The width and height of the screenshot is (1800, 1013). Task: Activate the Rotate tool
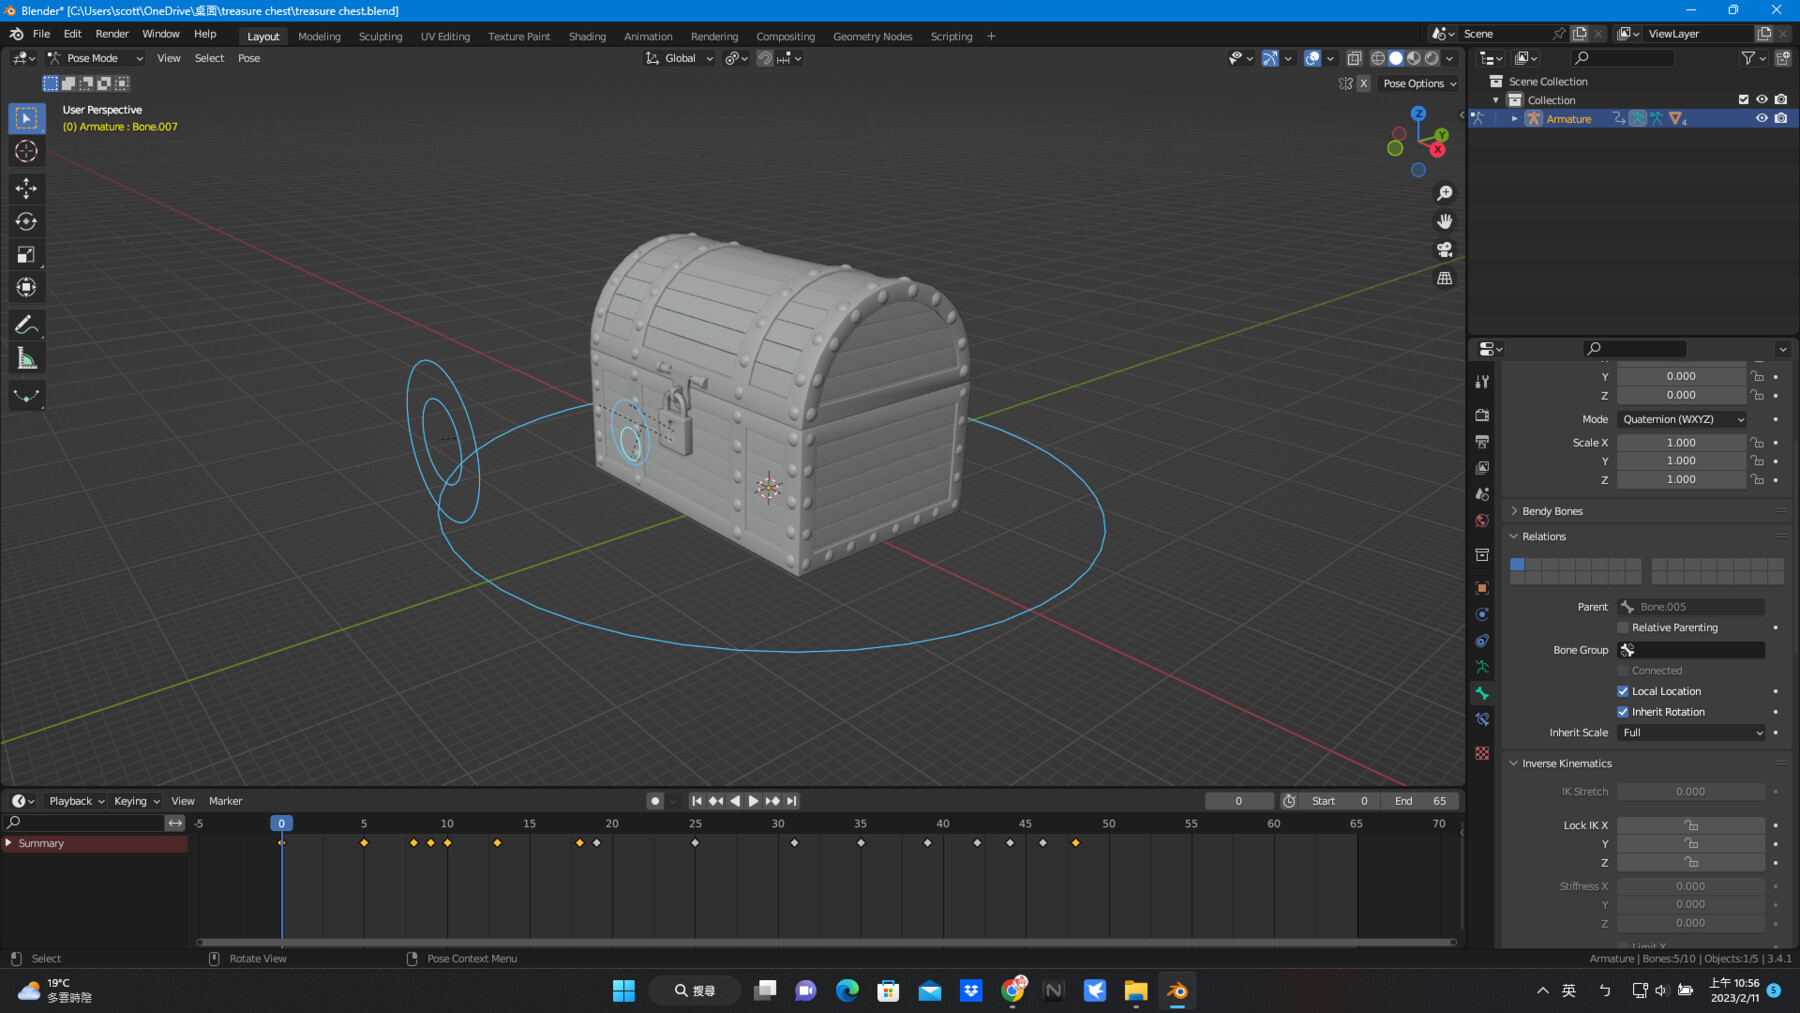[27, 220]
